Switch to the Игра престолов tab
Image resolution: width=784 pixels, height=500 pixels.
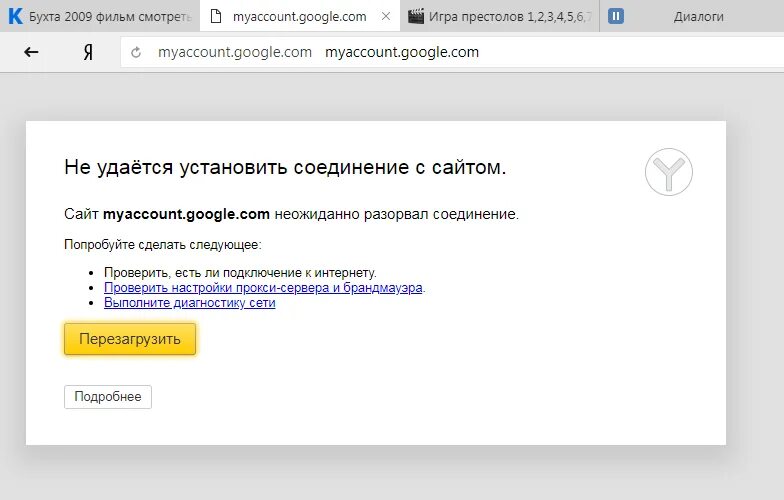[x=500, y=16]
